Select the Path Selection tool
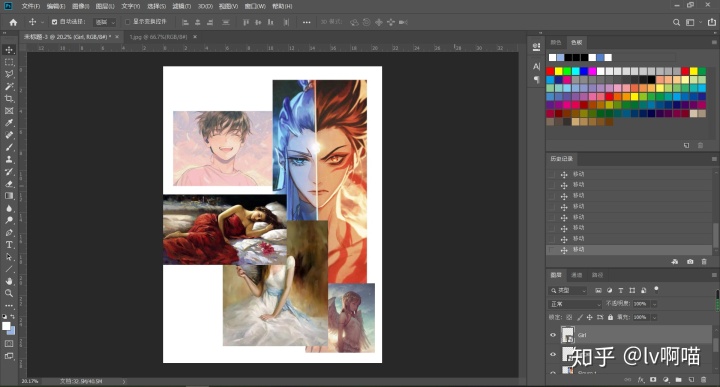 pyautogui.click(x=9, y=257)
